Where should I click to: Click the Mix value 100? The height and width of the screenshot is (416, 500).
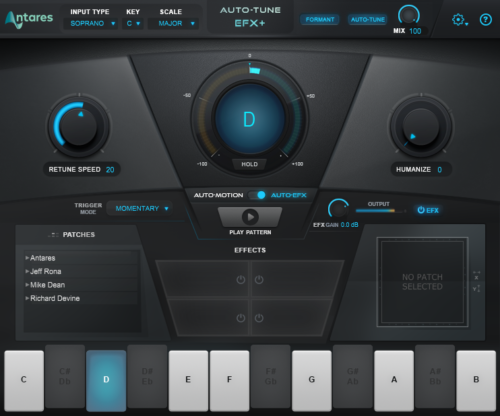tap(415, 31)
